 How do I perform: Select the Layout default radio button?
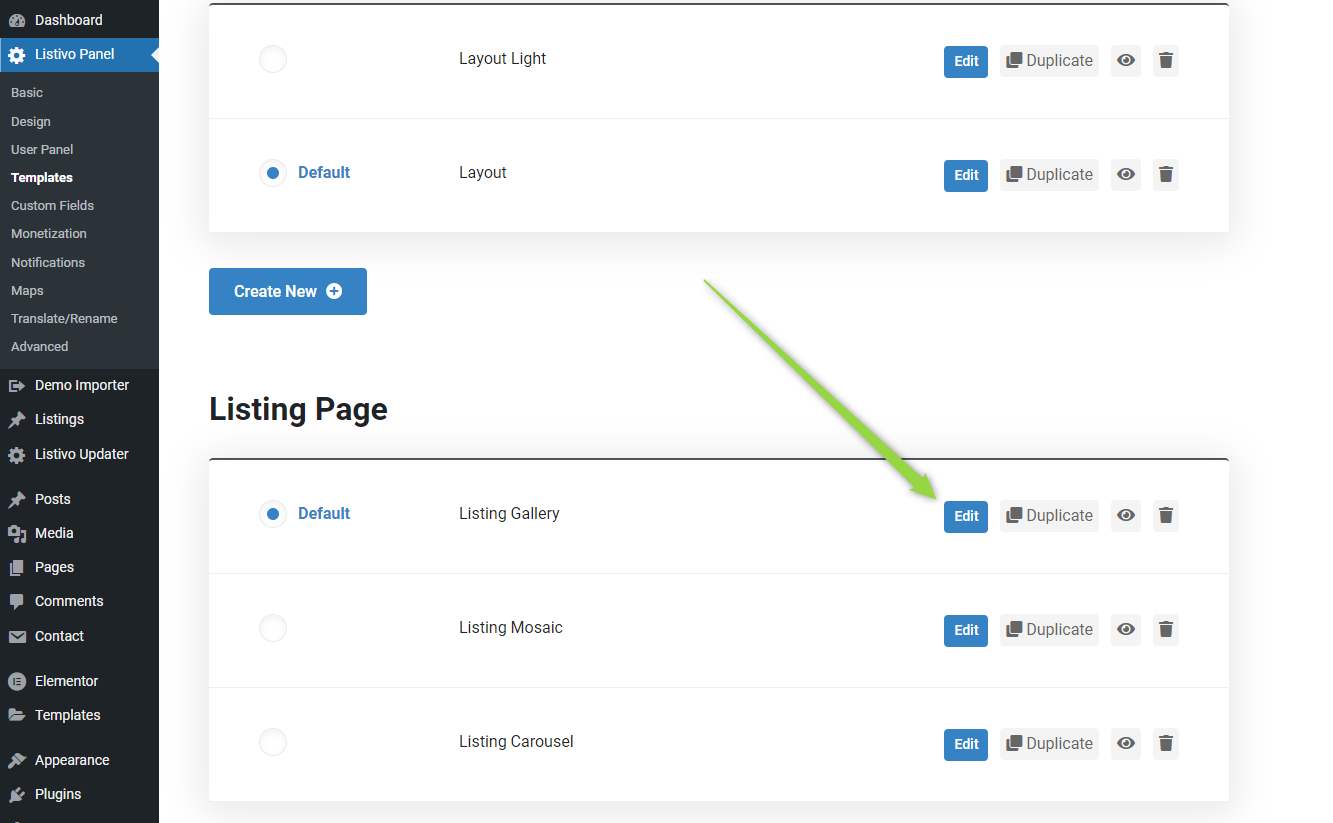pyautogui.click(x=273, y=173)
